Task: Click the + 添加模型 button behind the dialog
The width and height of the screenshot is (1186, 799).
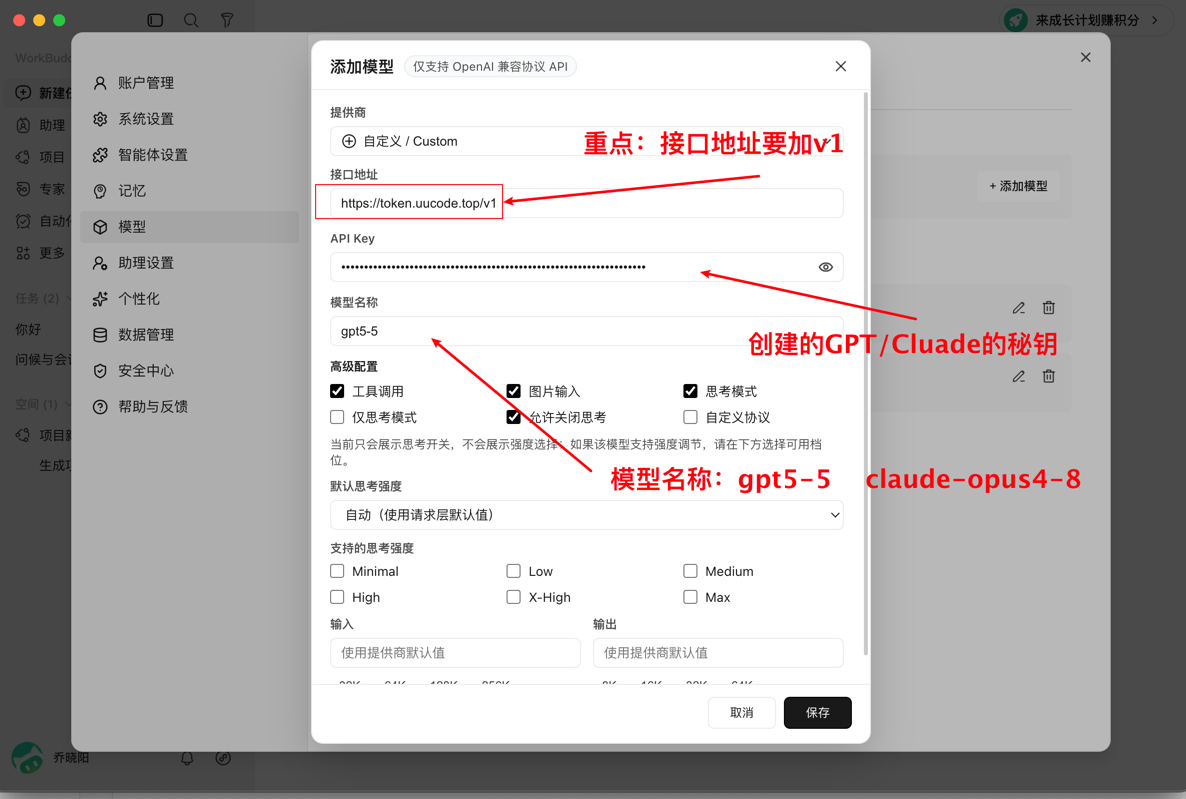Action: tap(1018, 186)
